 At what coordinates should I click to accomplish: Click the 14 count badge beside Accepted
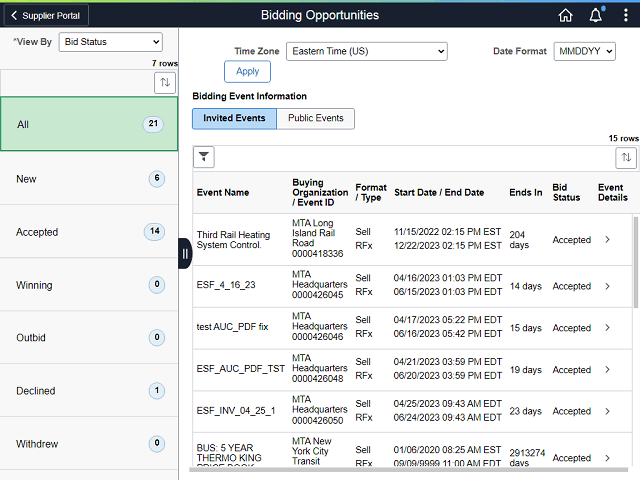pos(154,231)
